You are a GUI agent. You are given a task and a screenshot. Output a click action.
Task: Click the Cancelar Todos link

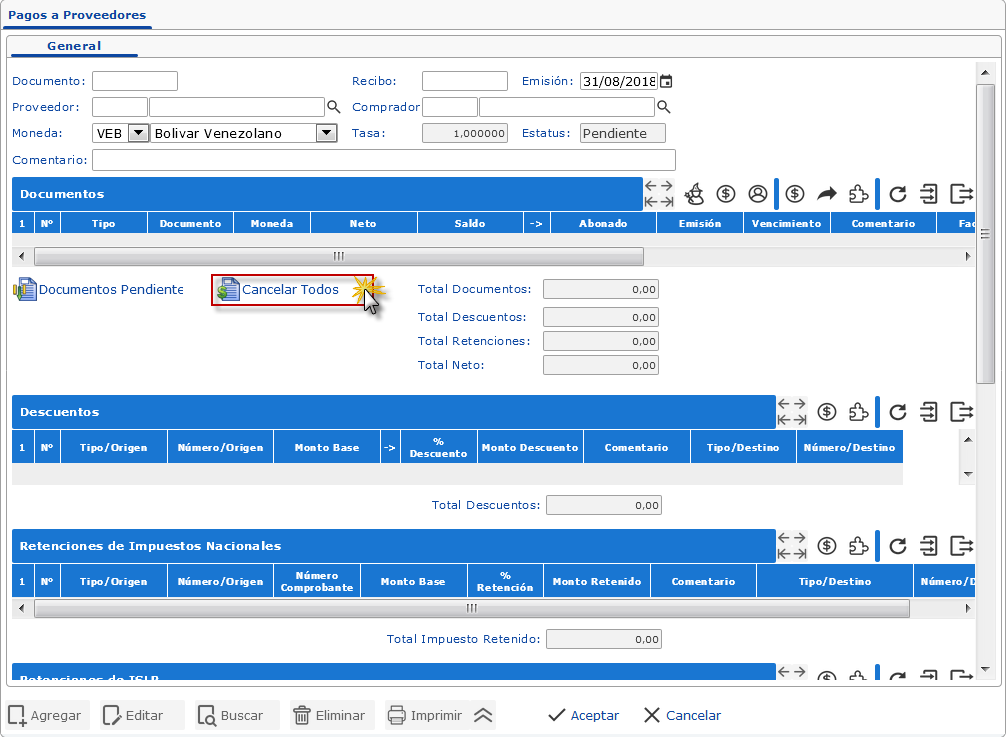tap(290, 290)
